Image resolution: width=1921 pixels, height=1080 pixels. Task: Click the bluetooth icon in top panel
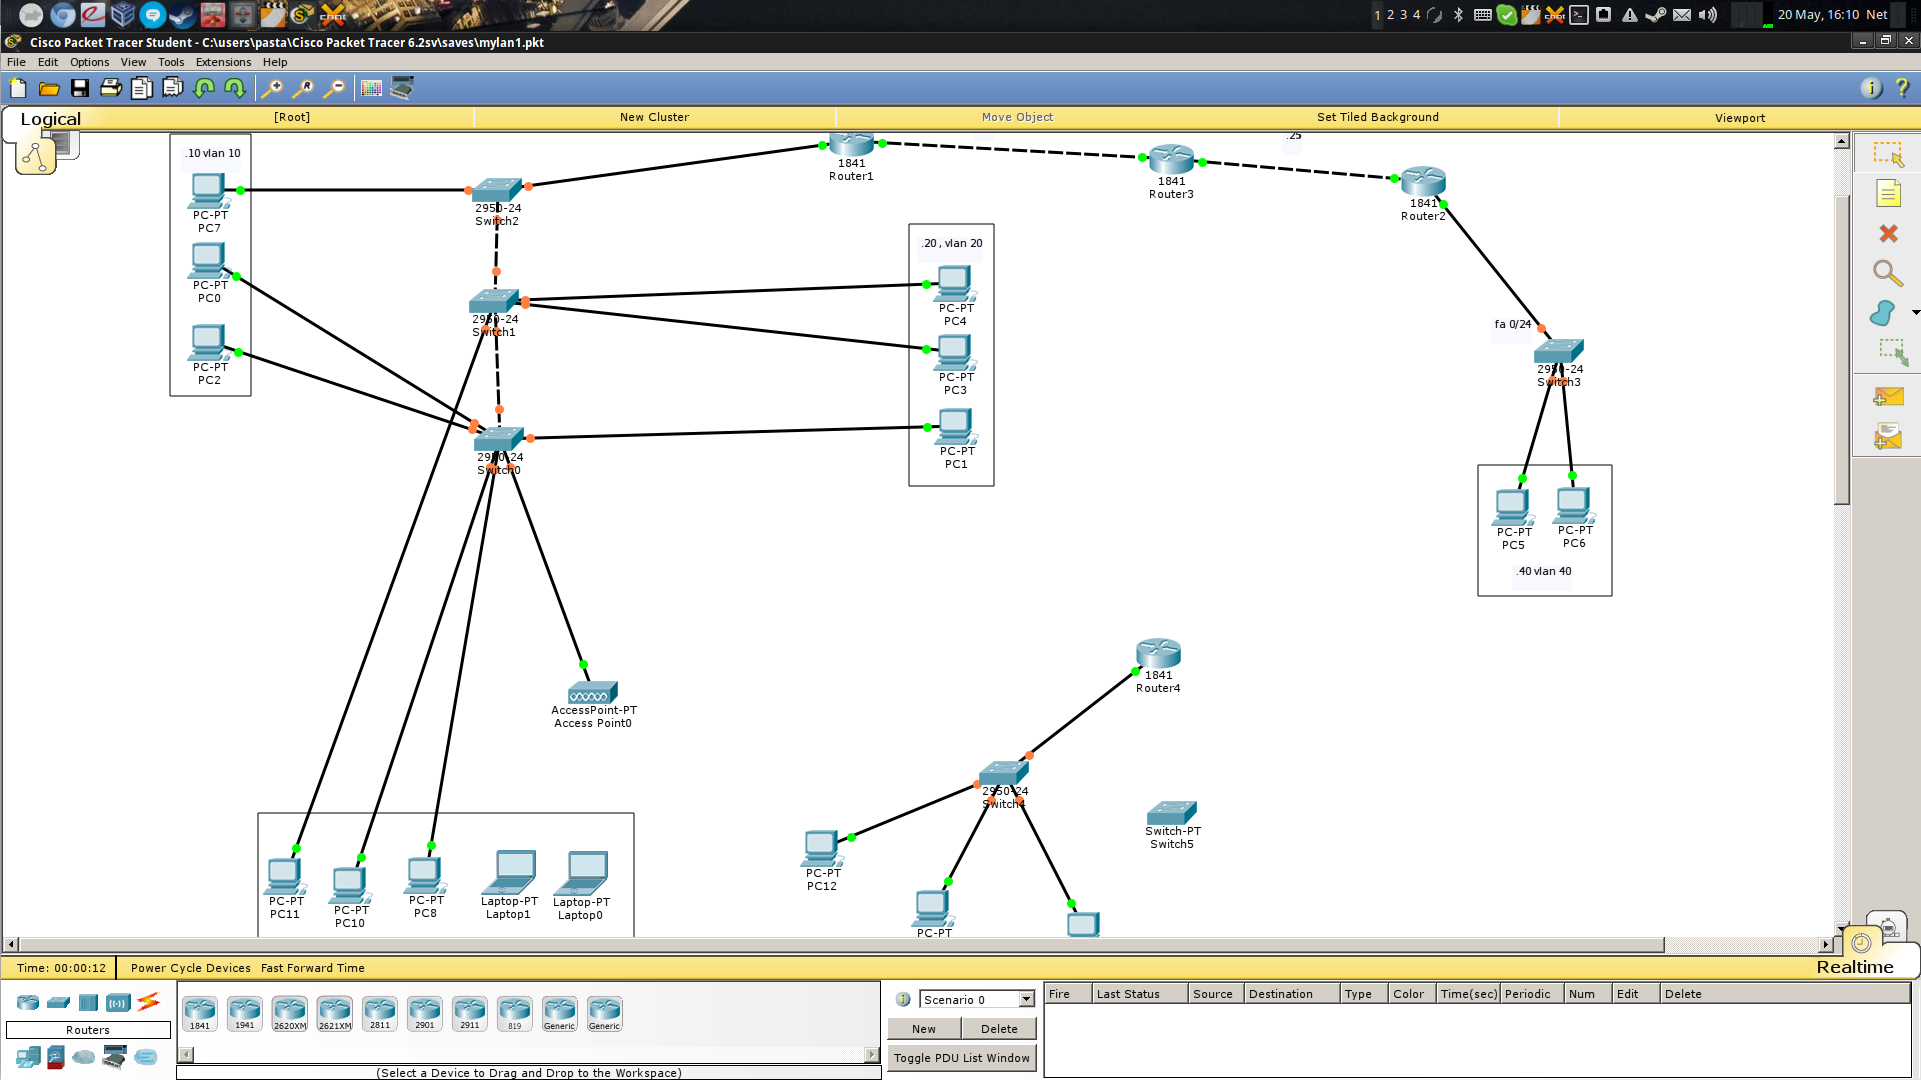[x=1458, y=14]
